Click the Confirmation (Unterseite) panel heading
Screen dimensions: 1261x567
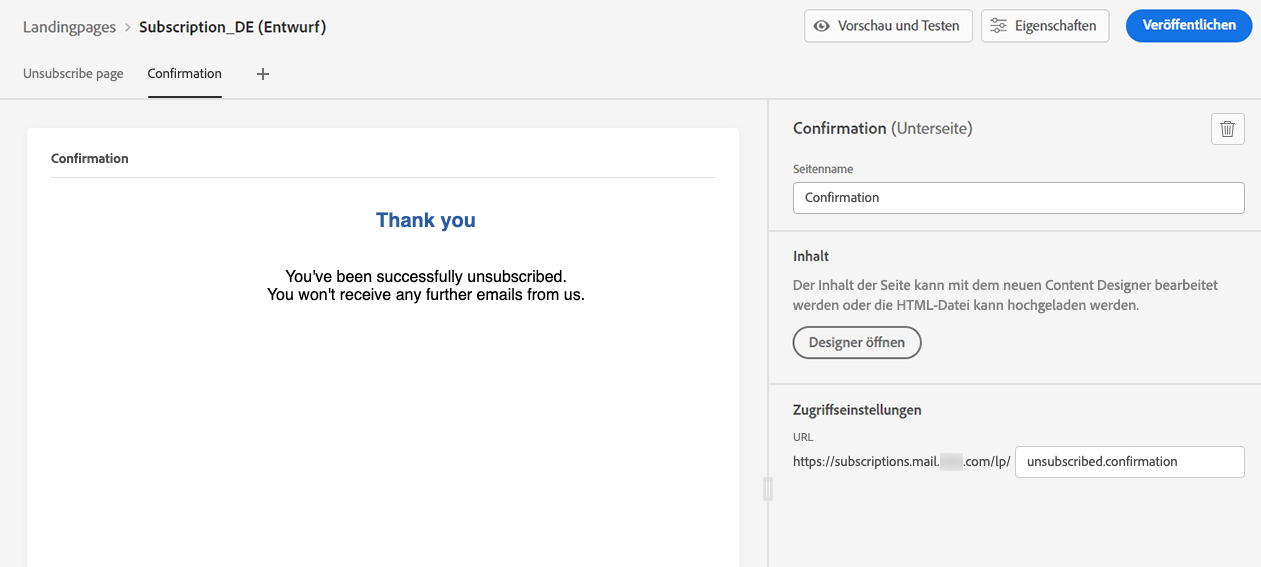(x=882, y=128)
